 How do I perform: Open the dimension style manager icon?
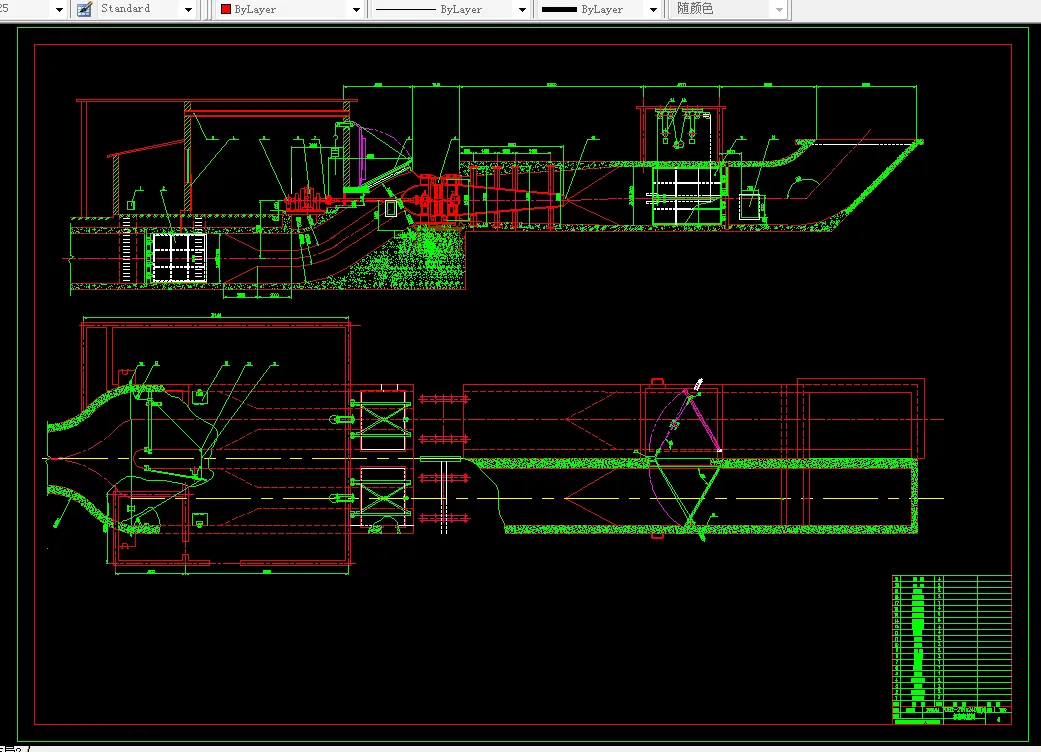[x=84, y=9]
